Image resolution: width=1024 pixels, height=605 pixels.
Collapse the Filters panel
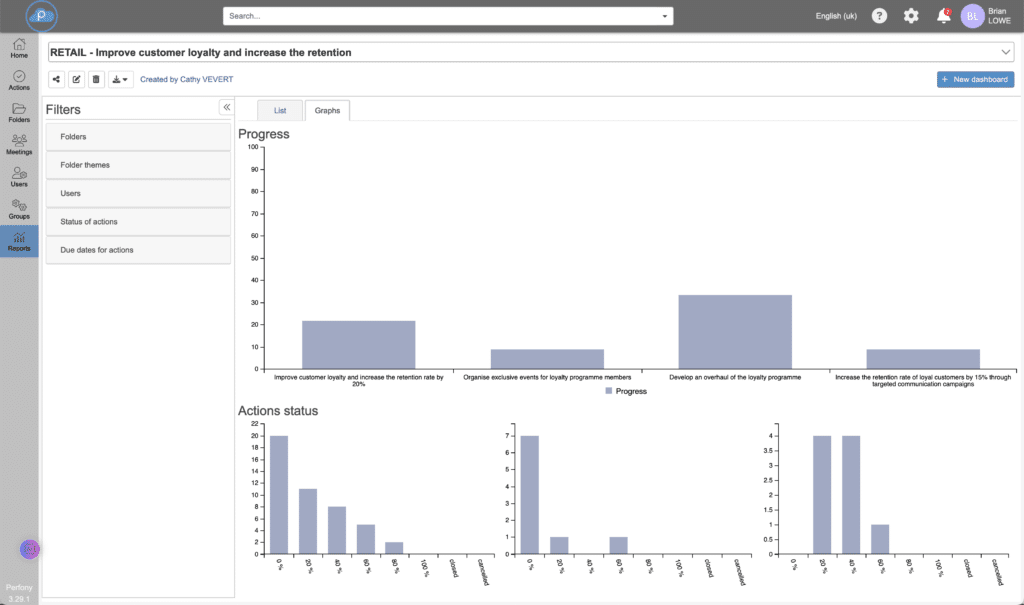click(x=226, y=107)
